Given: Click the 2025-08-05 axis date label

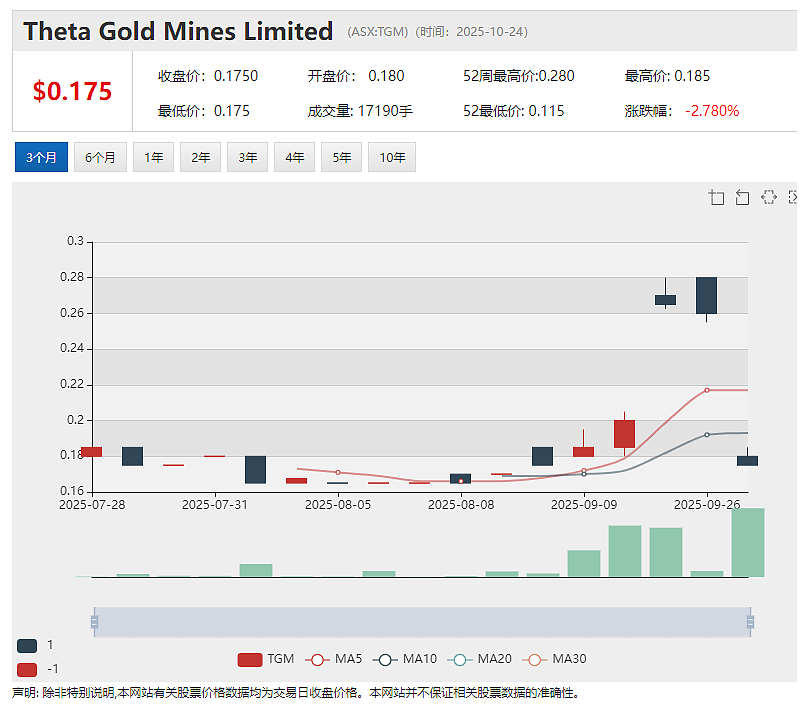Looking at the screenshot, I should (338, 505).
